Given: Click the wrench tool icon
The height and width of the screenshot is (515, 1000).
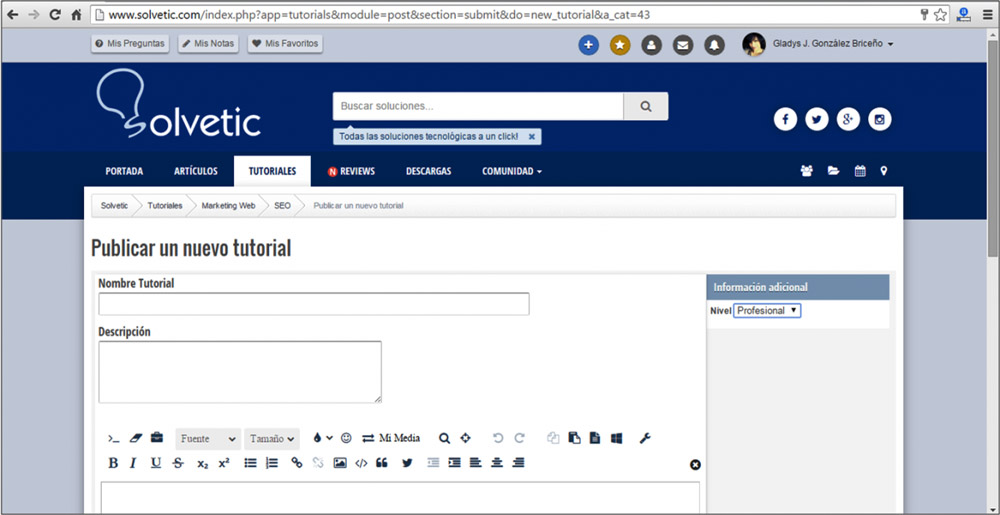Looking at the screenshot, I should (645, 438).
